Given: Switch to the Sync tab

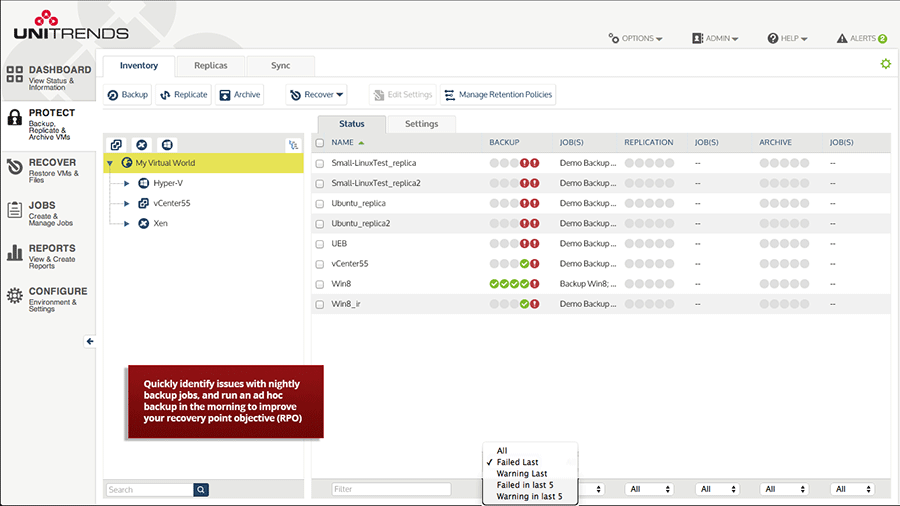Looking at the screenshot, I should click(281, 65).
